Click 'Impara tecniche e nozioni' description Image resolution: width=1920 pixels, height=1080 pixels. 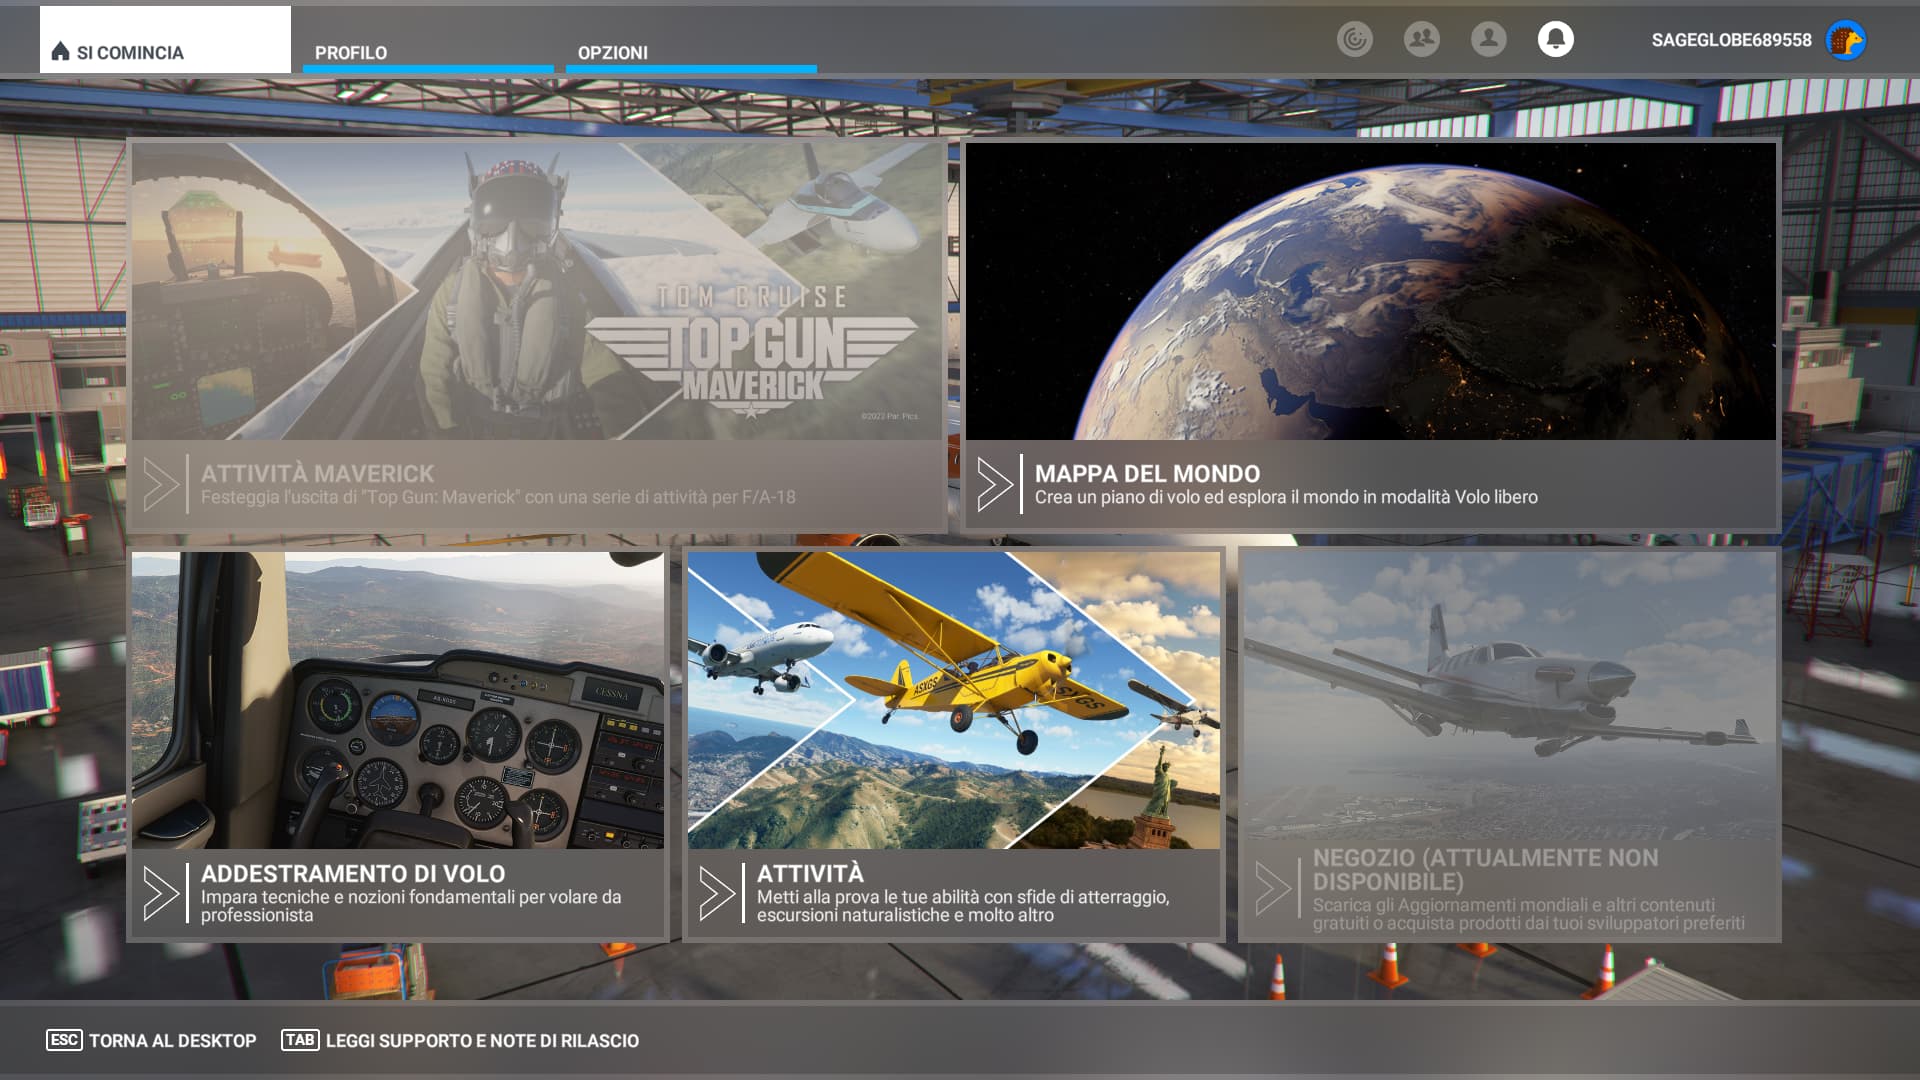tap(411, 906)
